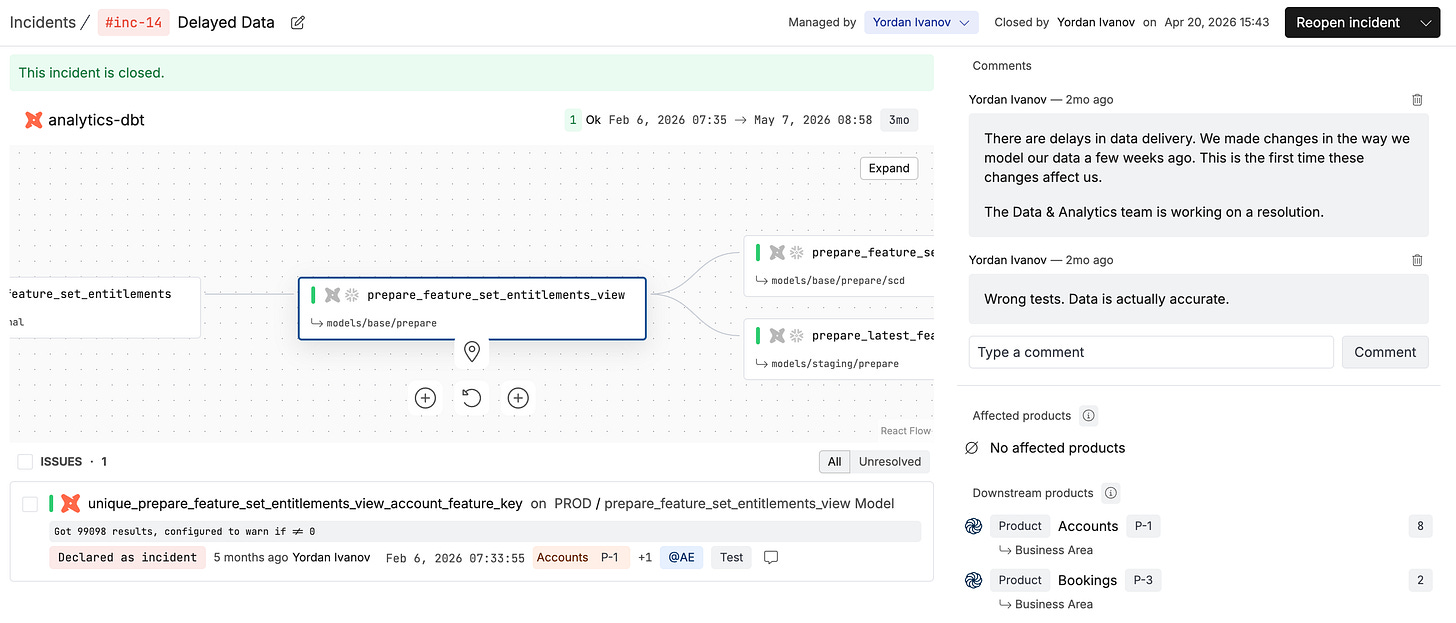This screenshot has height=623, width=1456.
Task: Open the unique_prepare_feature_set_entitlements_view_account_feature_key issue link
Action: pos(305,503)
